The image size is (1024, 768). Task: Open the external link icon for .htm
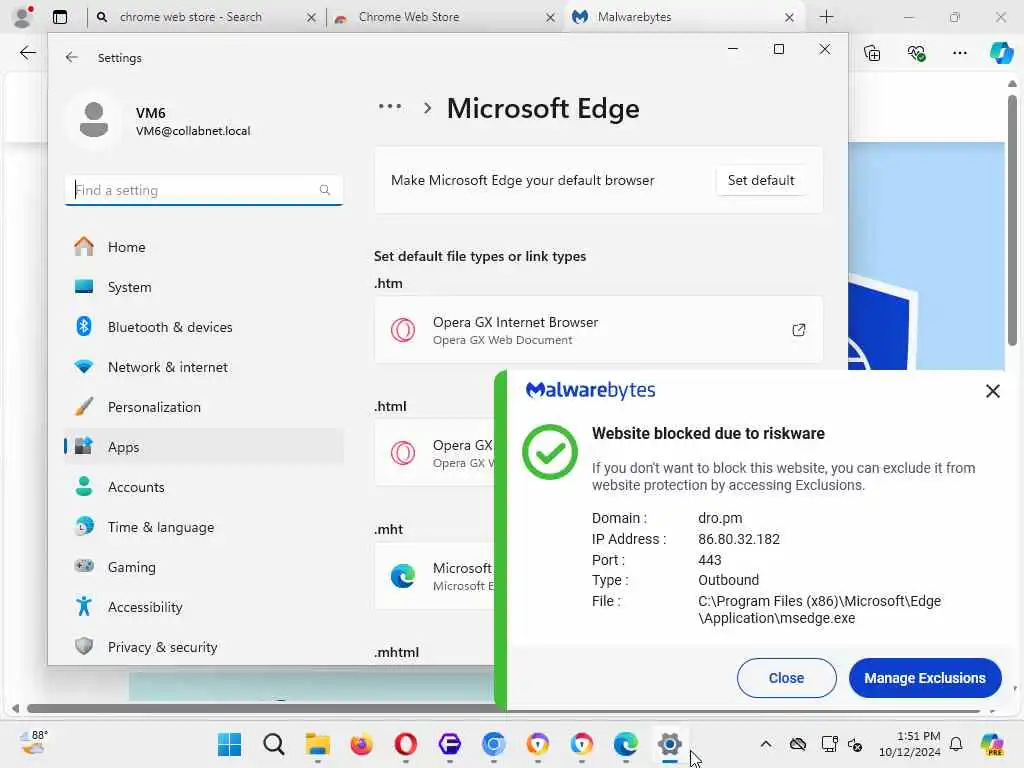(798, 330)
